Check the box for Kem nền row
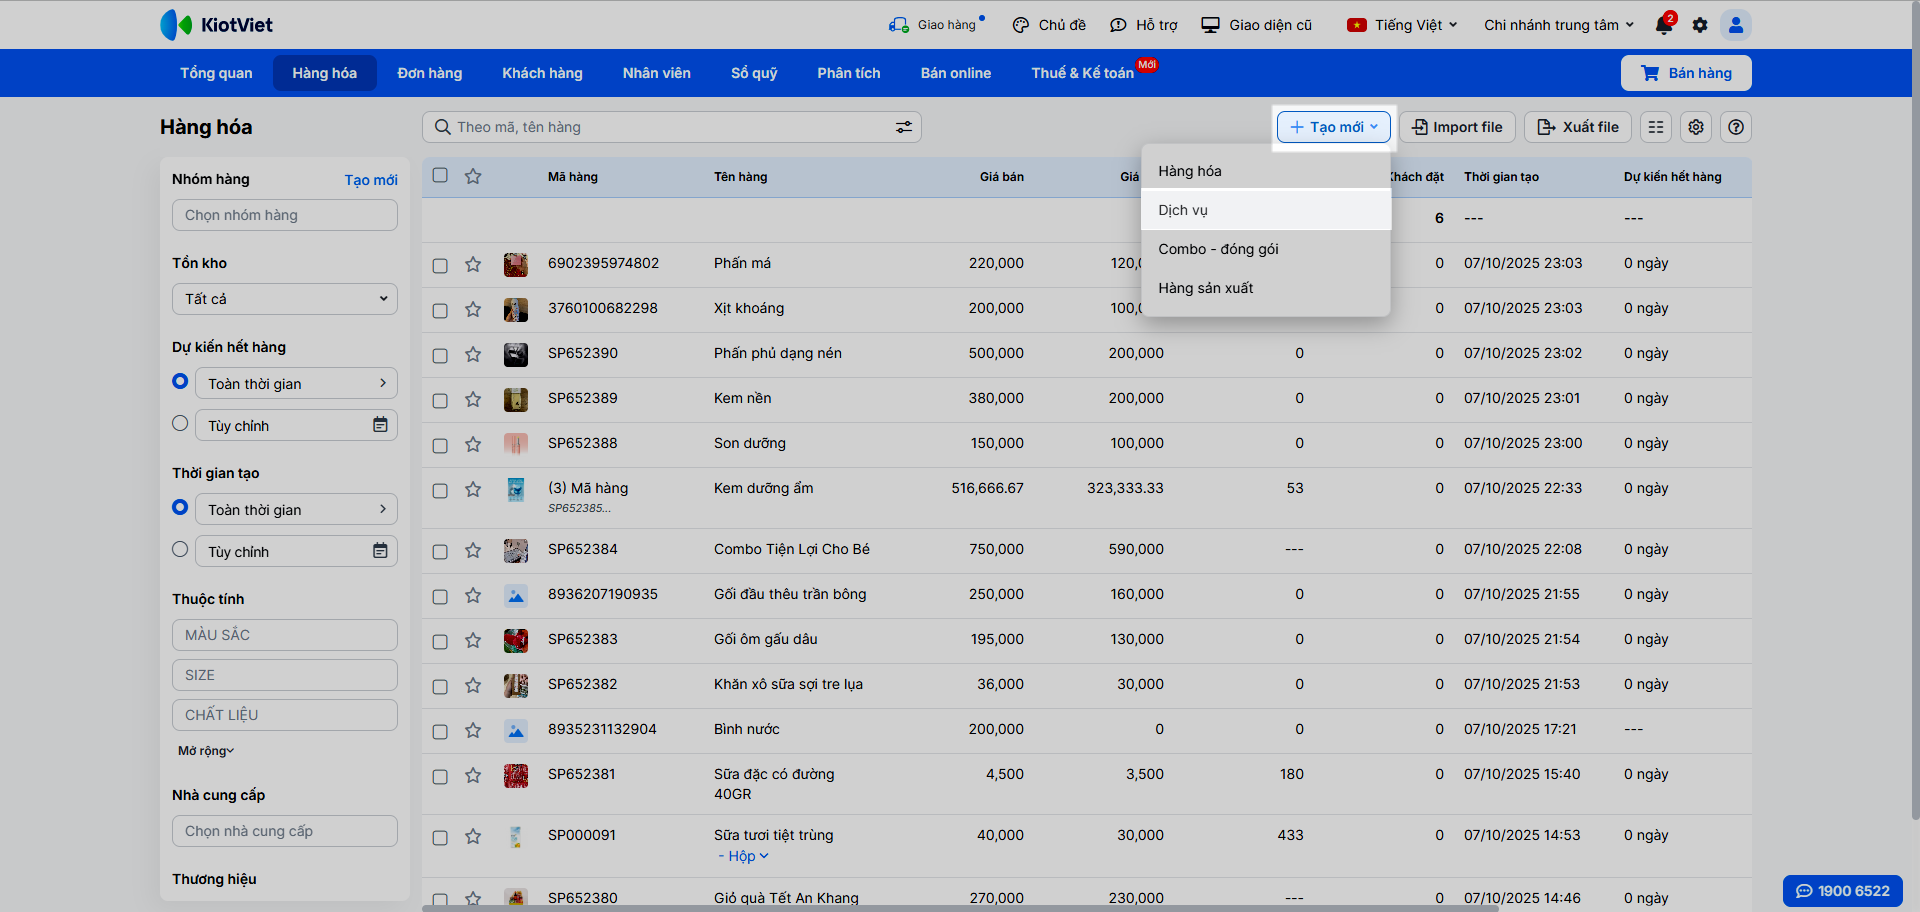The width and height of the screenshot is (1920, 912). (440, 400)
